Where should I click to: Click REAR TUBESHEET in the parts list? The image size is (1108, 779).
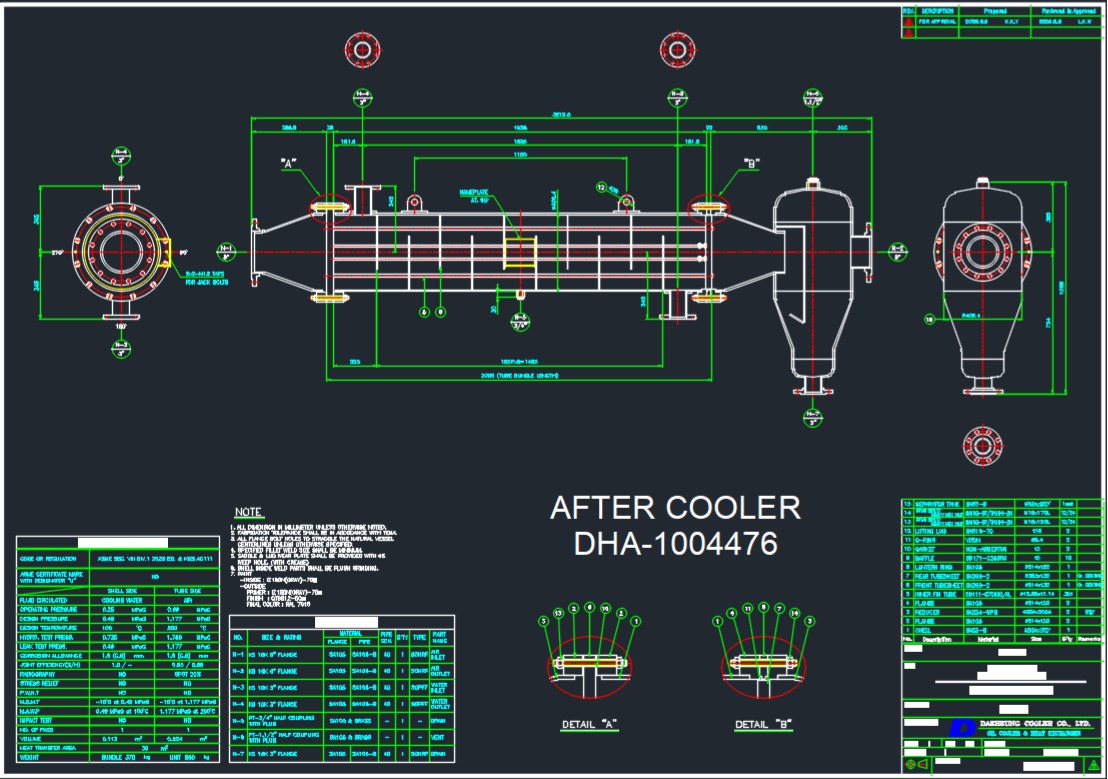coord(937,576)
